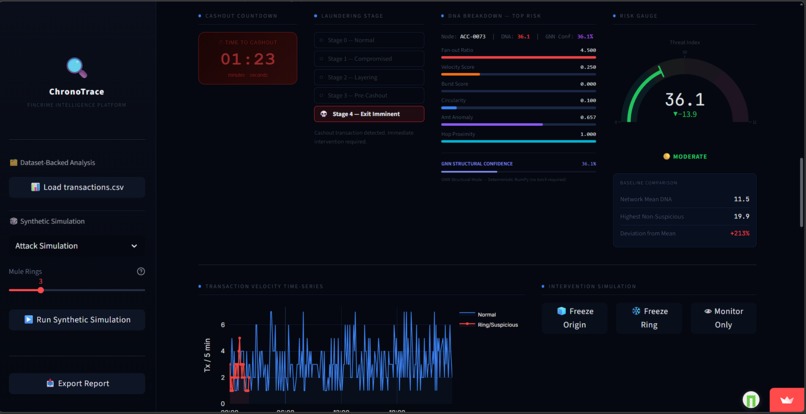
Task: Click the red crown badge icon
Action: pyautogui.click(x=787, y=401)
